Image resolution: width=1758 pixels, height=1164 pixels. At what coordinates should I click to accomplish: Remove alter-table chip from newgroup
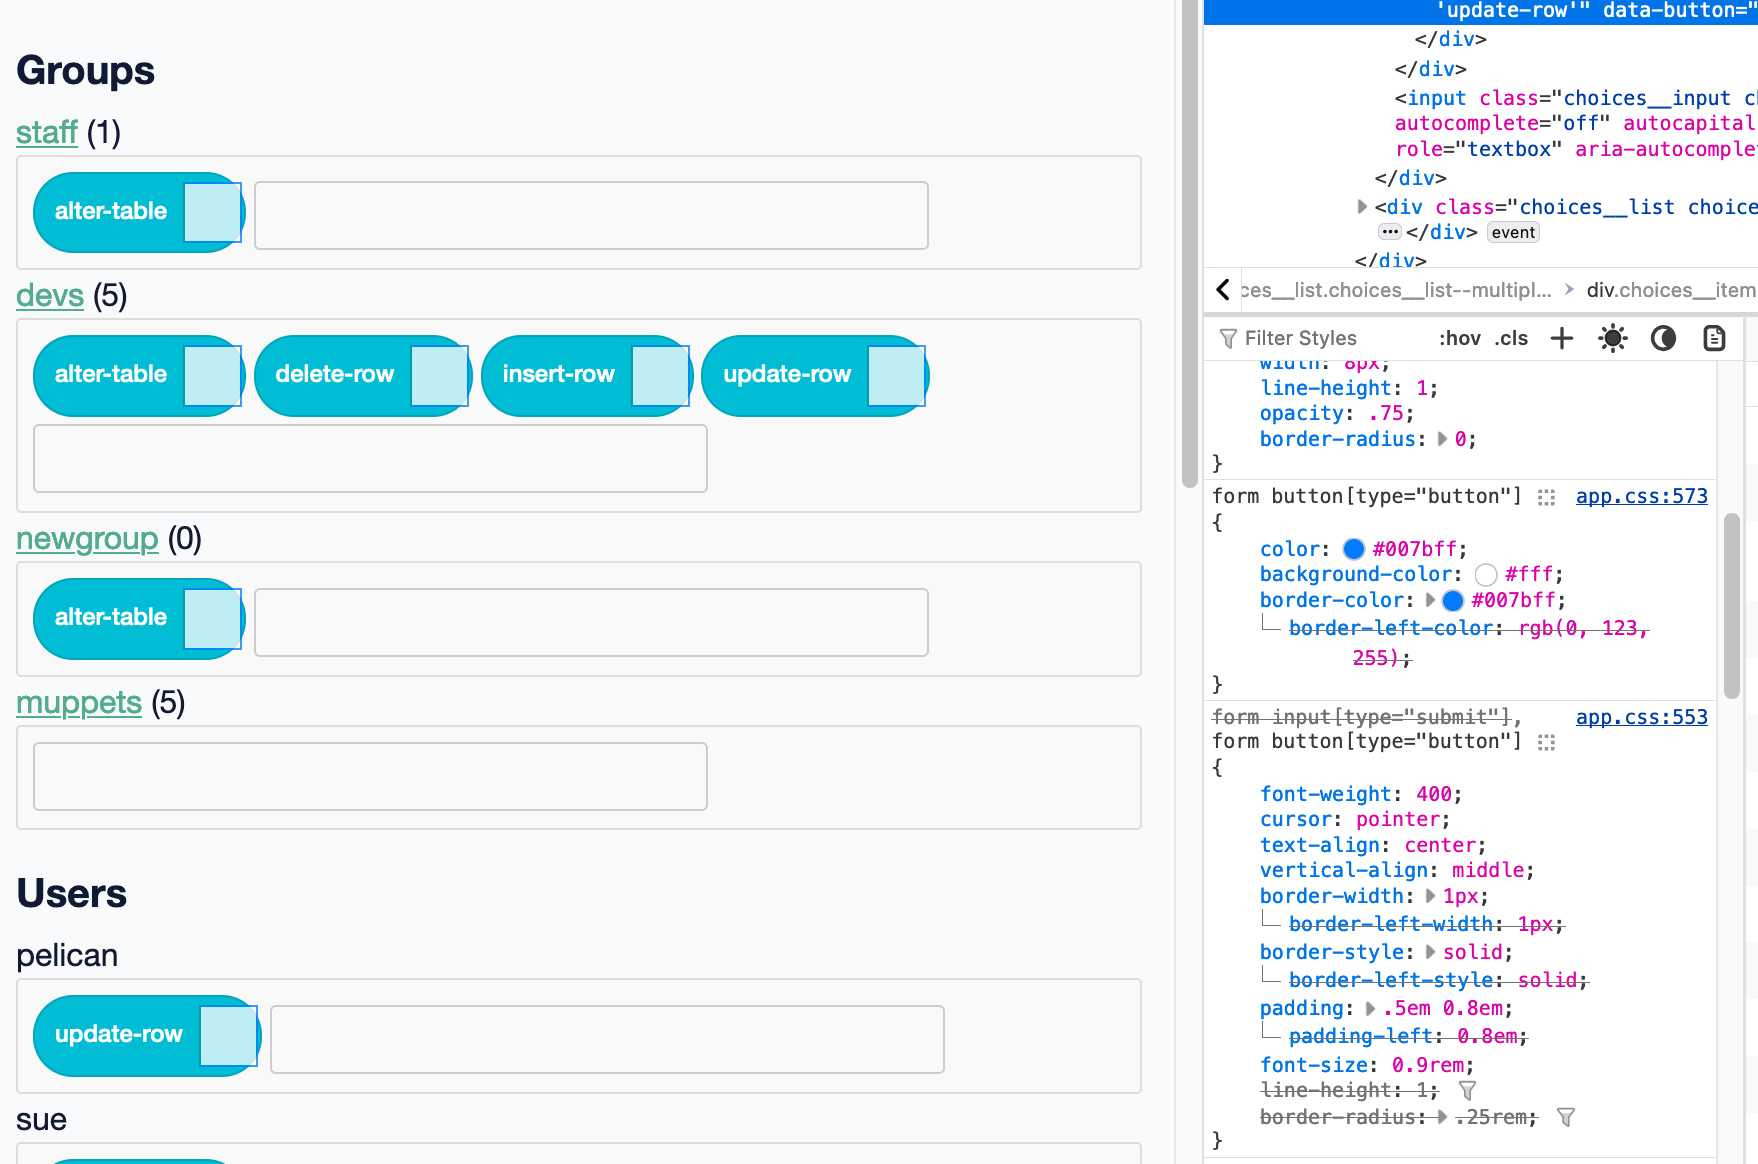[x=213, y=618]
